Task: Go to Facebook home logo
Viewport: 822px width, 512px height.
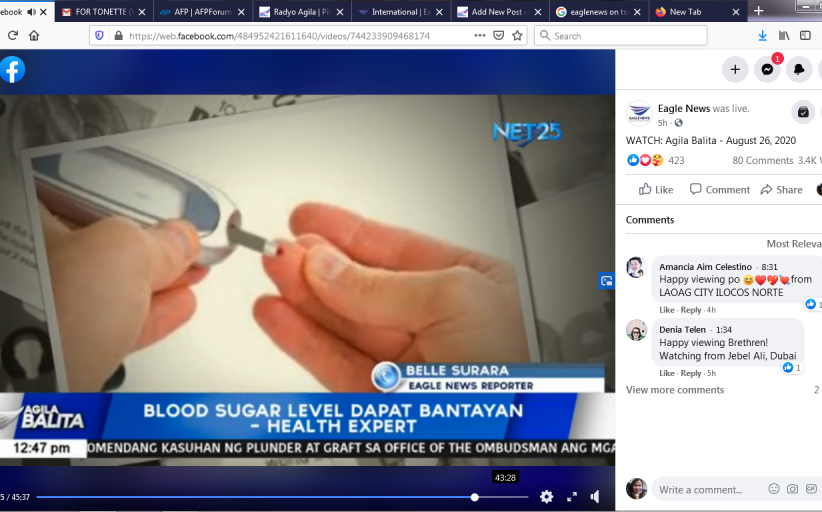Action: pos(12,70)
